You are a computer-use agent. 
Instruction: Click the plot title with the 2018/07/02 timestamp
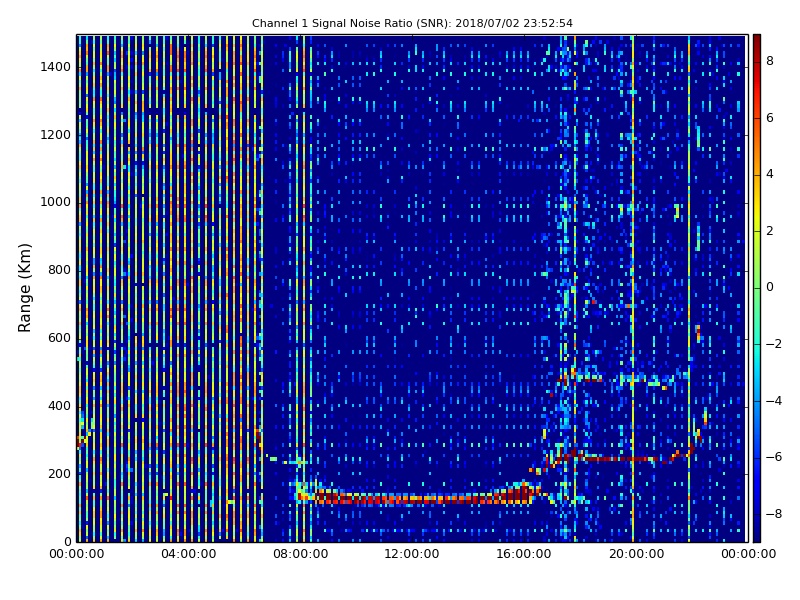412,23
